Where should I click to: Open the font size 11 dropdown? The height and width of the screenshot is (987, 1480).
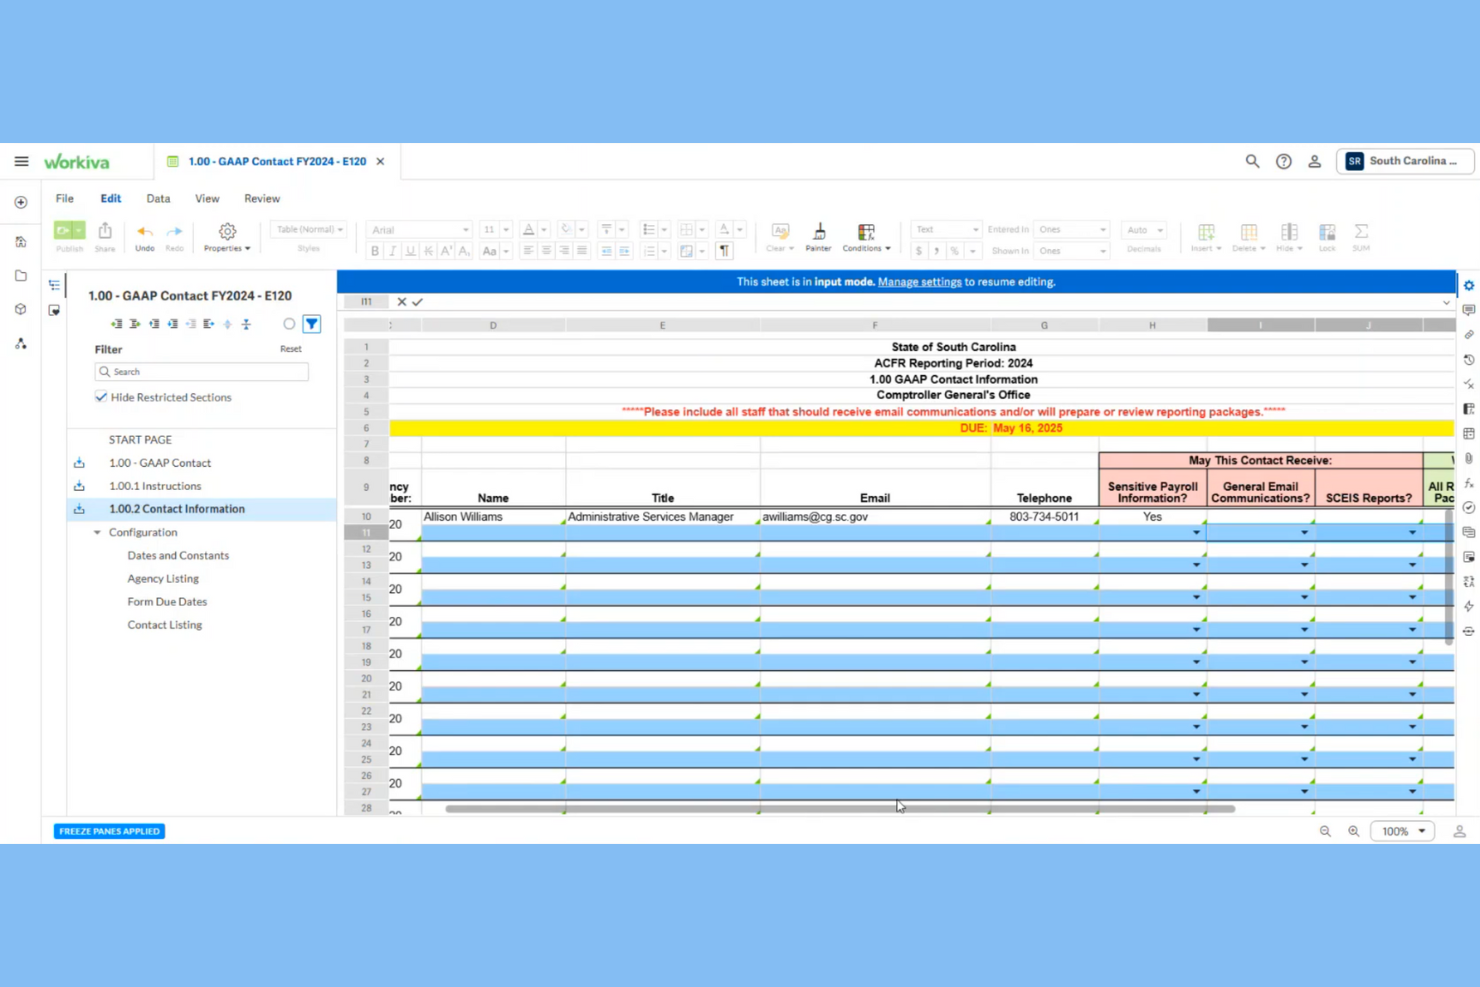[x=495, y=230]
